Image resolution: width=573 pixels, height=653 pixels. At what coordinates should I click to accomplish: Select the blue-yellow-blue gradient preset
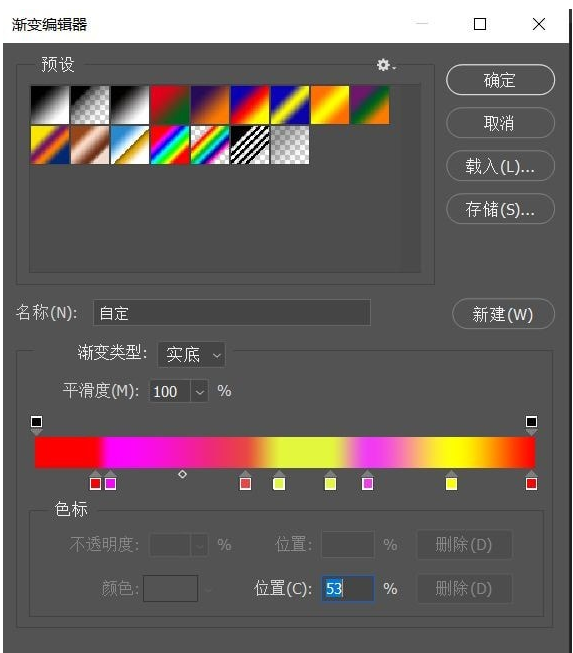290,105
